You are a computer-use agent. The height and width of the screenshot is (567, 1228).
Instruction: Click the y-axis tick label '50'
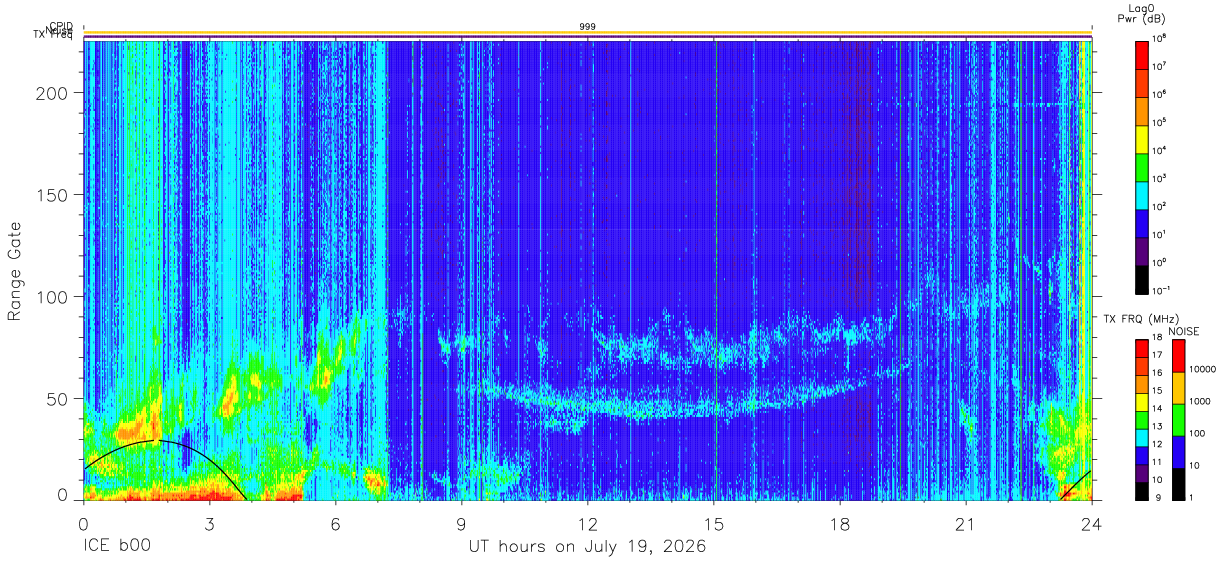coord(58,399)
